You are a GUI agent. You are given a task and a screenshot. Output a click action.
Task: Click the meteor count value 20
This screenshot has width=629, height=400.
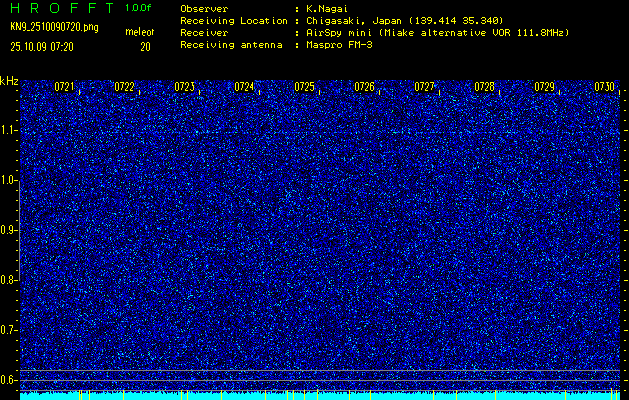145,46
